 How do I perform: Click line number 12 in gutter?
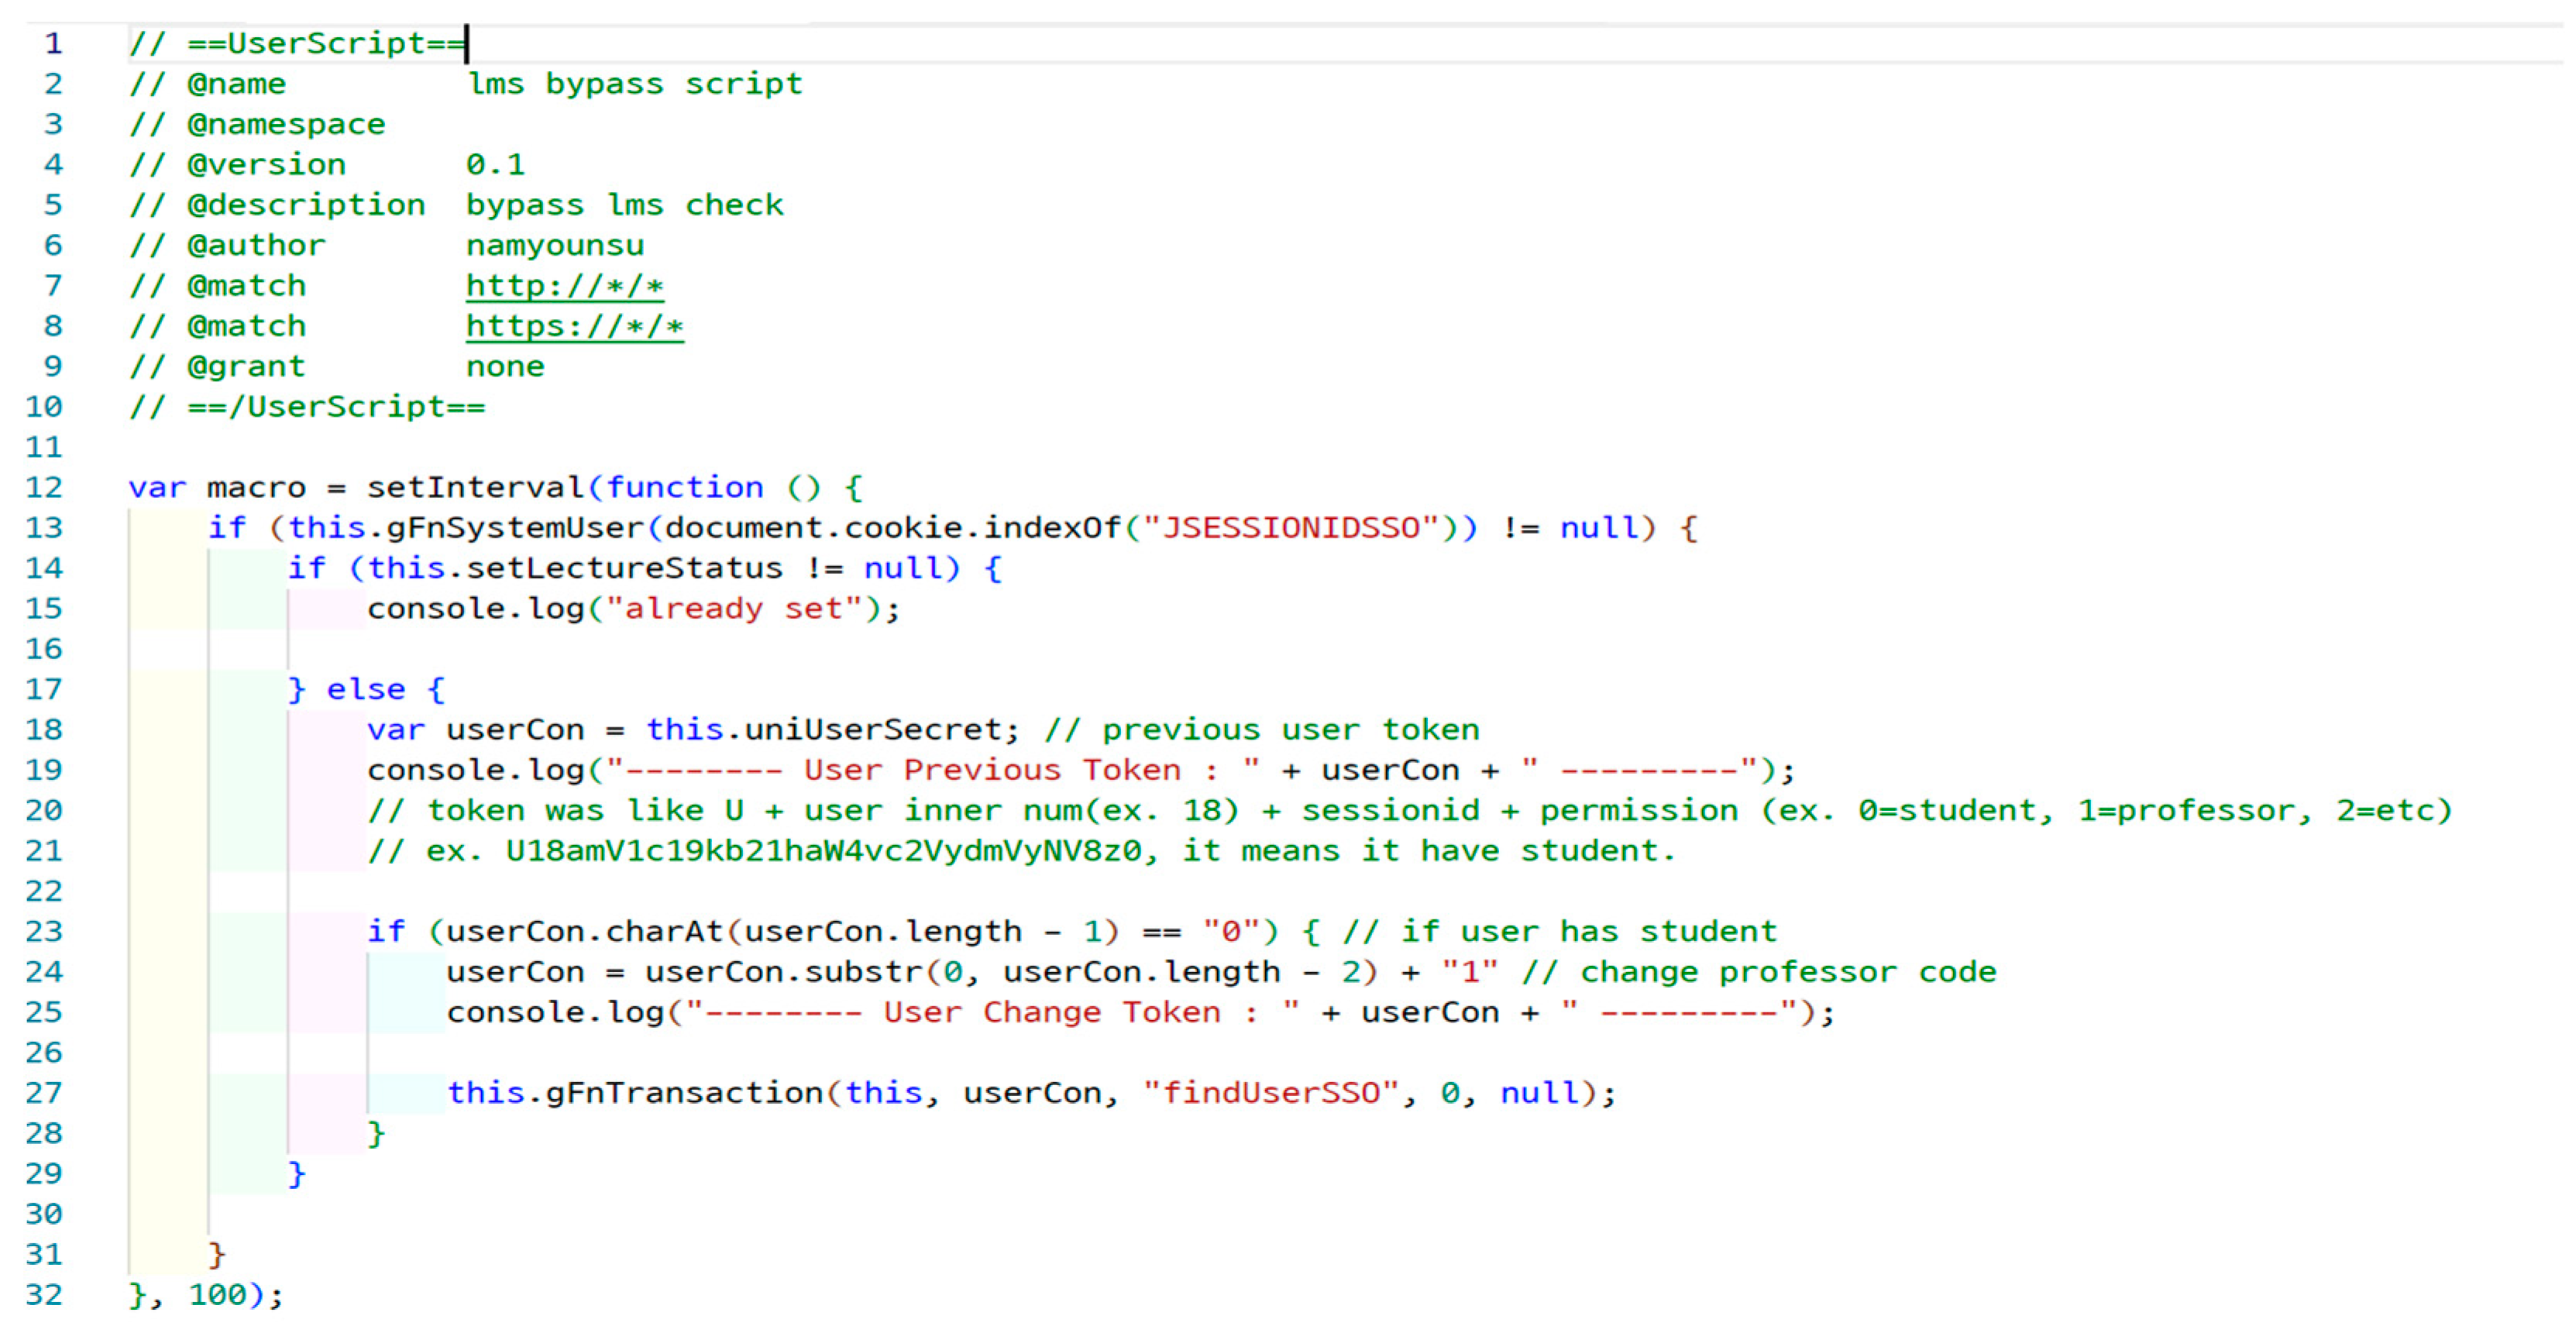coord(44,488)
